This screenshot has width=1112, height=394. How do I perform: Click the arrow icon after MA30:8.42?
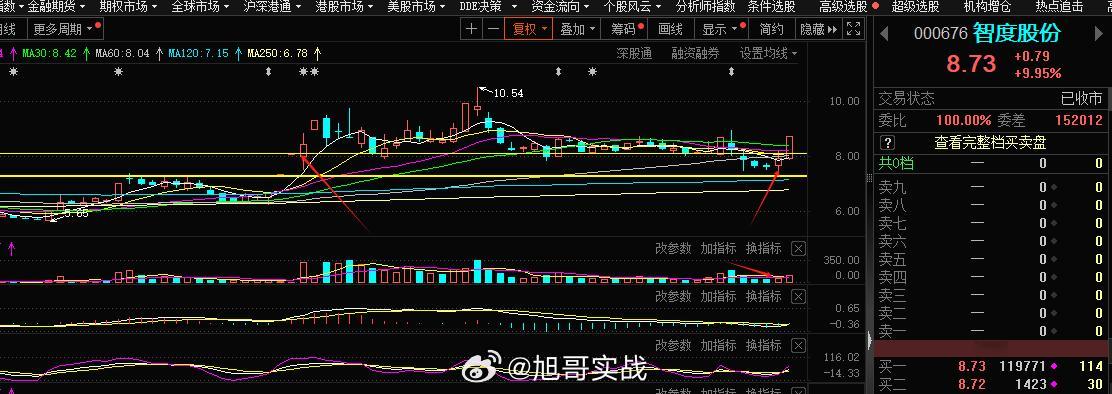click(x=86, y=53)
